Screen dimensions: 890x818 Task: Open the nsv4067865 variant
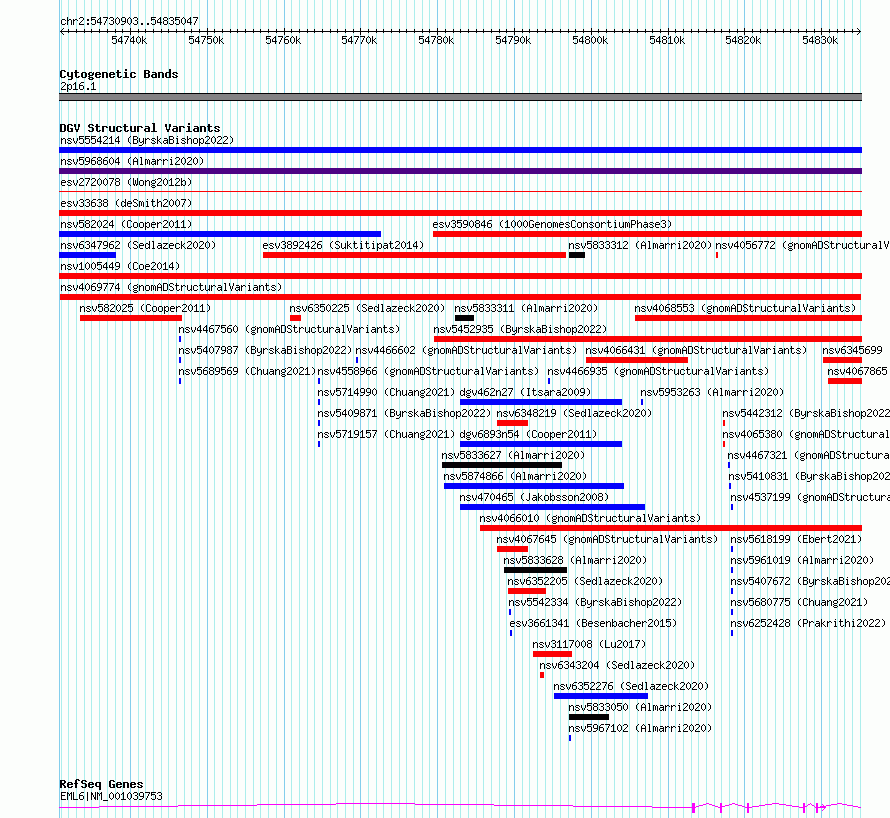click(x=857, y=371)
